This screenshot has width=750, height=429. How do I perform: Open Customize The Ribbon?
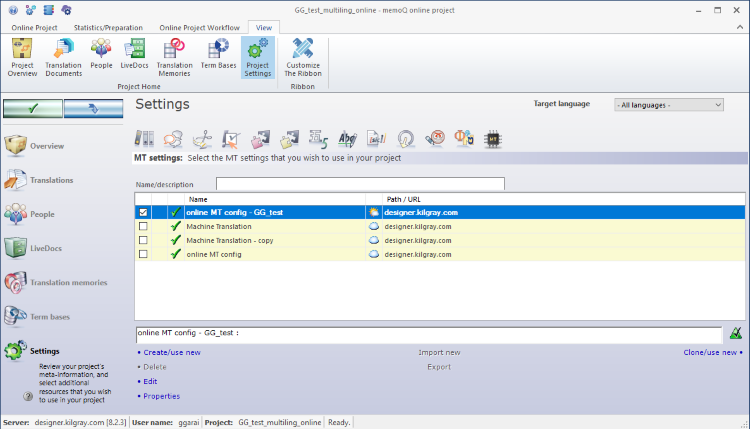coord(303,58)
